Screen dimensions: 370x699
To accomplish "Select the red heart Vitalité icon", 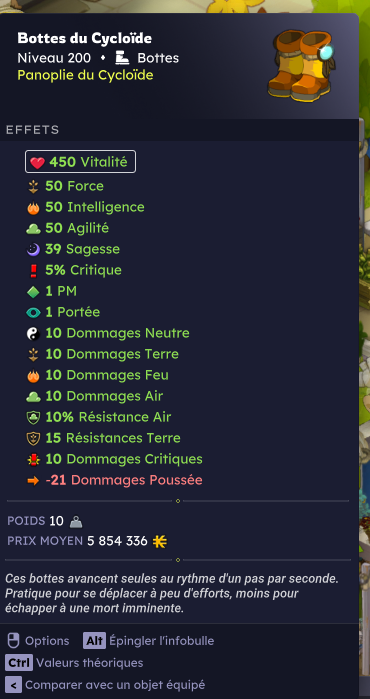I will (37, 163).
